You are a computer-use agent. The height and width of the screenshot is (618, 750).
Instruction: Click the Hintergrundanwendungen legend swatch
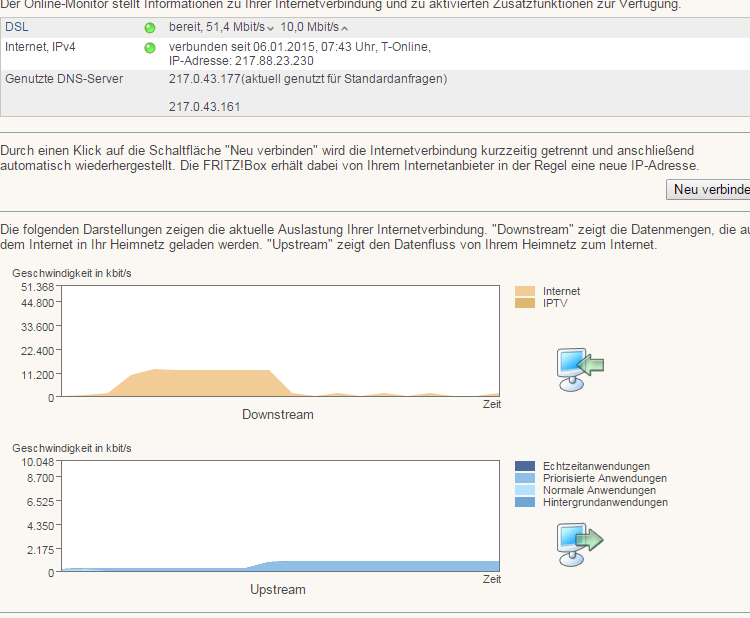(525, 502)
